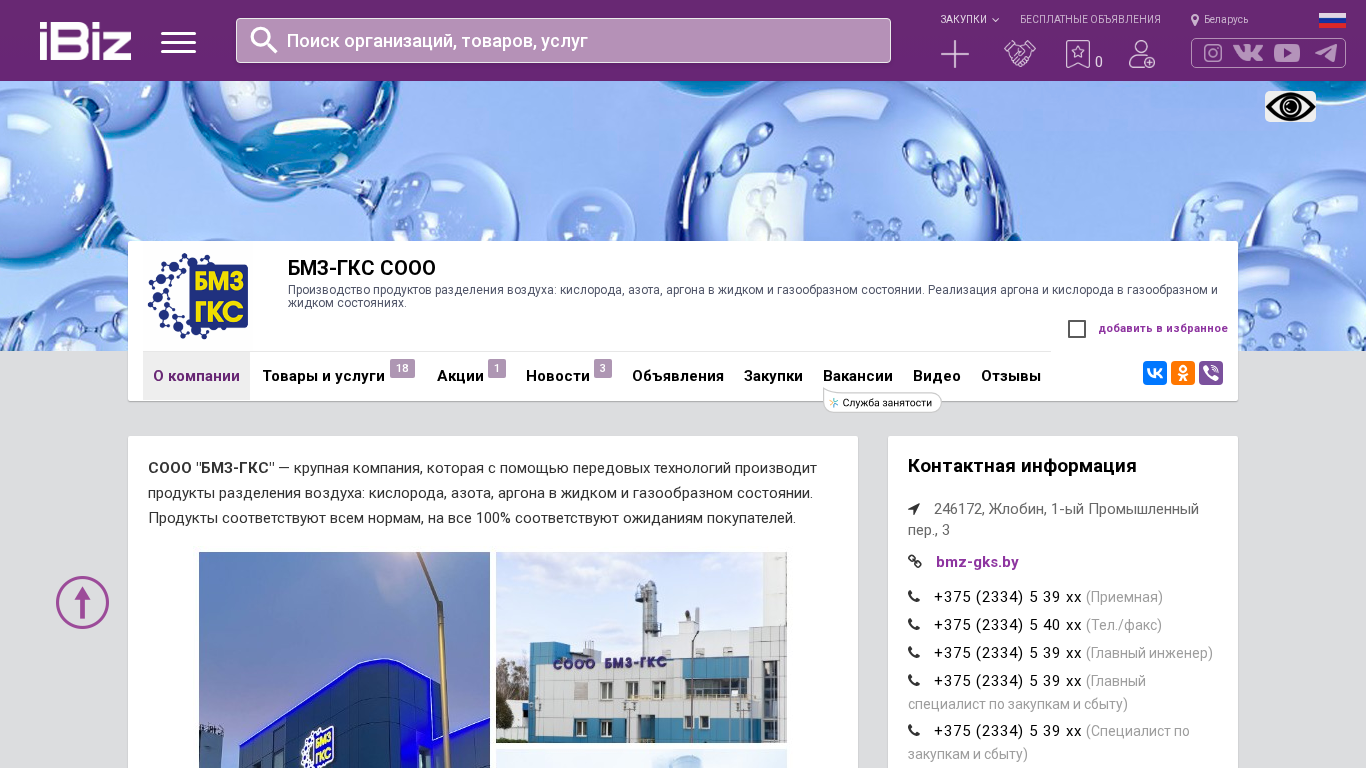
Task: Switch language via the Russian flag
Action: click(1332, 20)
